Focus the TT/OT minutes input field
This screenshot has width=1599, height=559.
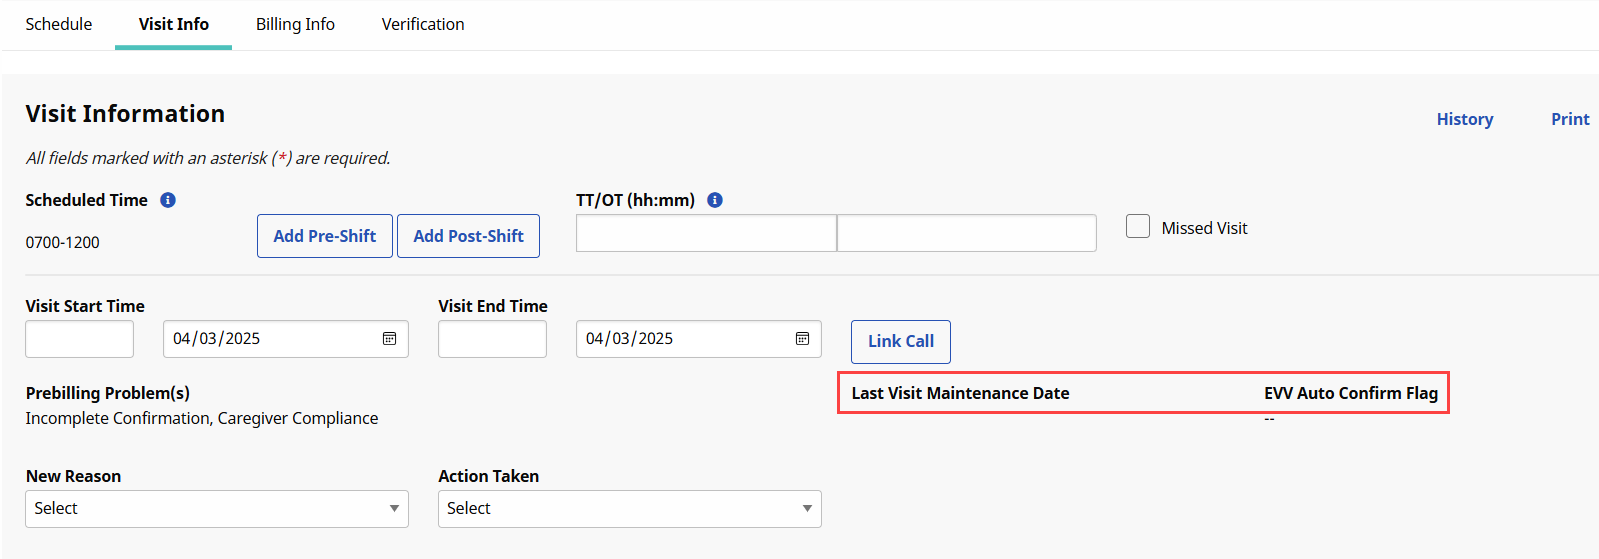coord(966,233)
